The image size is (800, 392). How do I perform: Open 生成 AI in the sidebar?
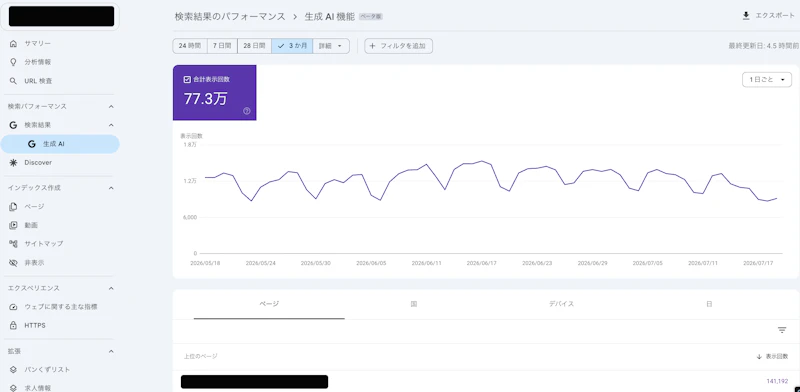click(x=60, y=144)
